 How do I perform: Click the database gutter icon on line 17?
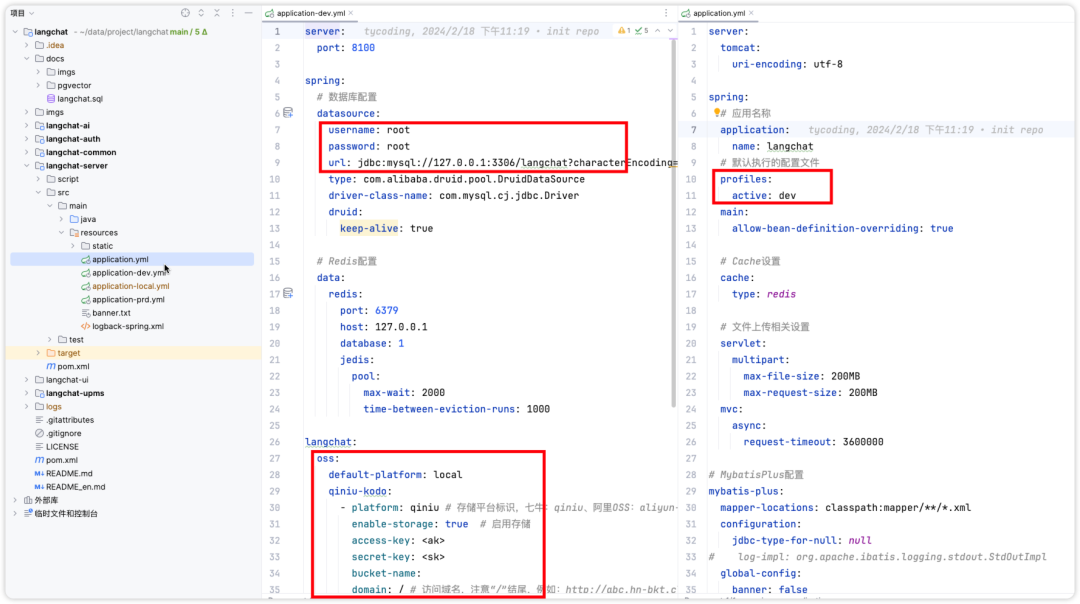[x=288, y=293]
